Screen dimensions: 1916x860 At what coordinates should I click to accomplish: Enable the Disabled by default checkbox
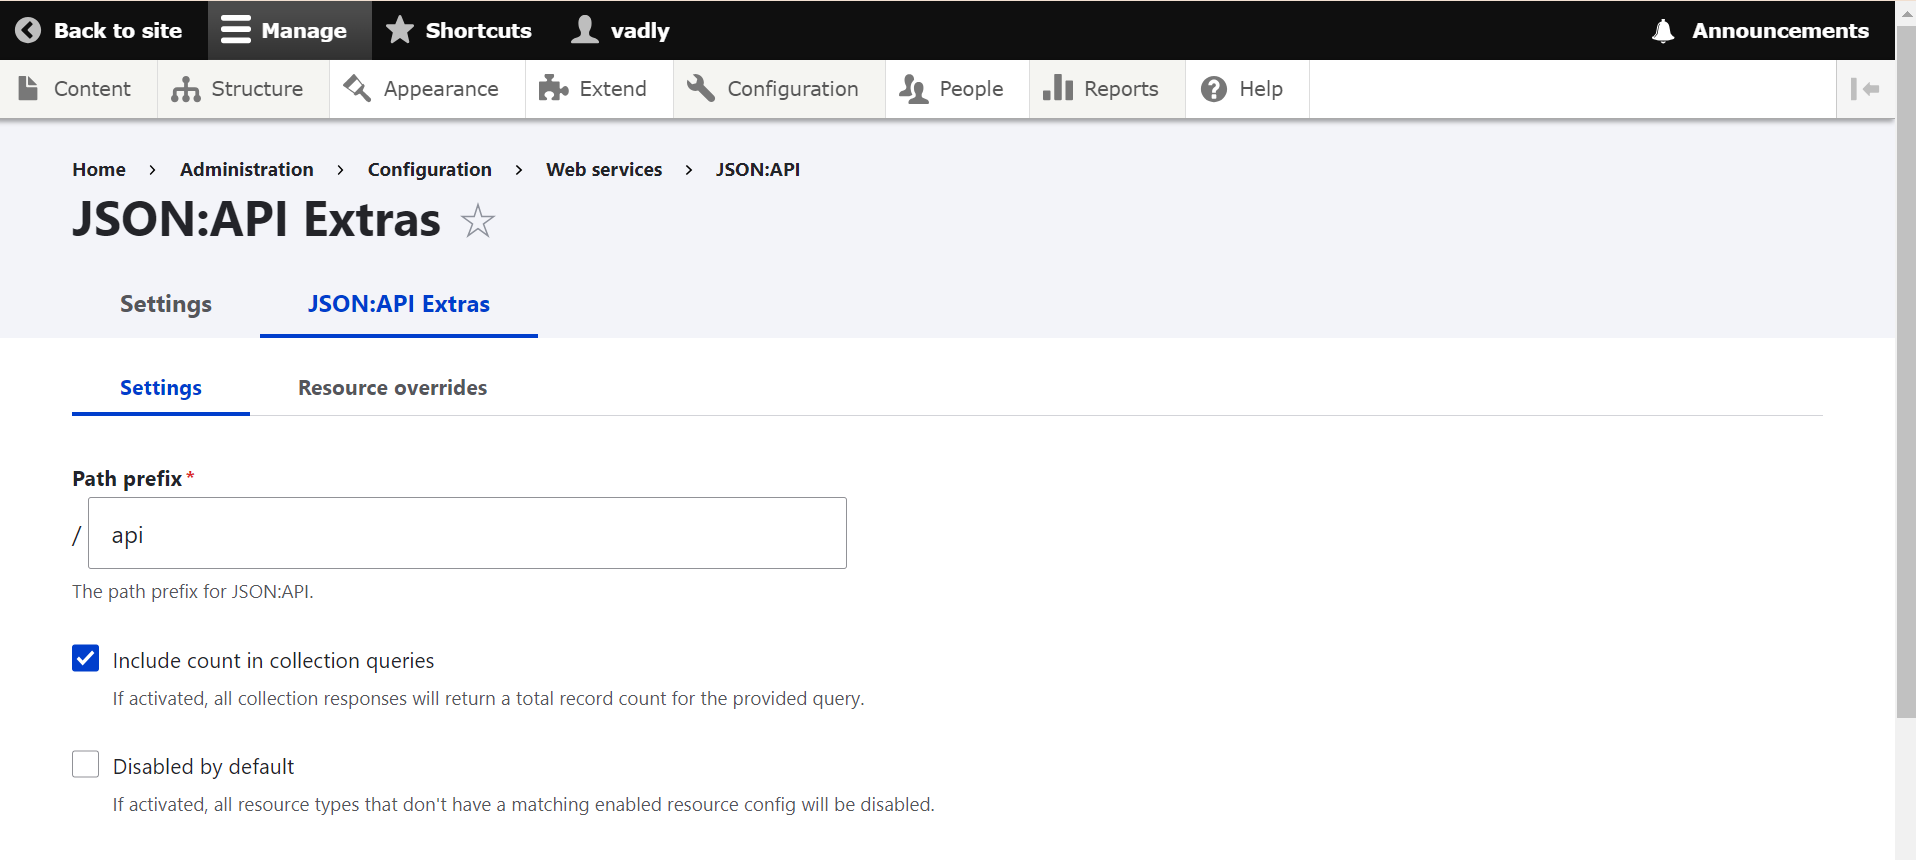[x=86, y=764]
